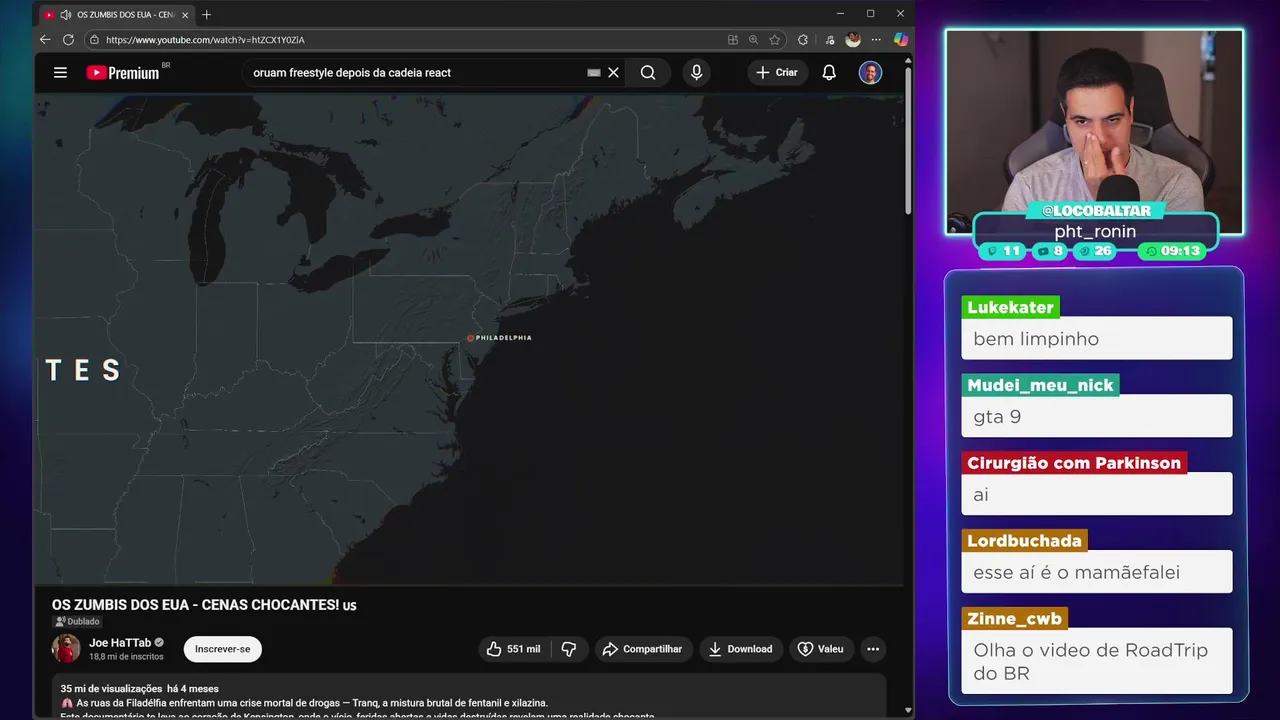The width and height of the screenshot is (1280, 720).
Task: Open browser extensions puzzle icon
Action: (803, 40)
